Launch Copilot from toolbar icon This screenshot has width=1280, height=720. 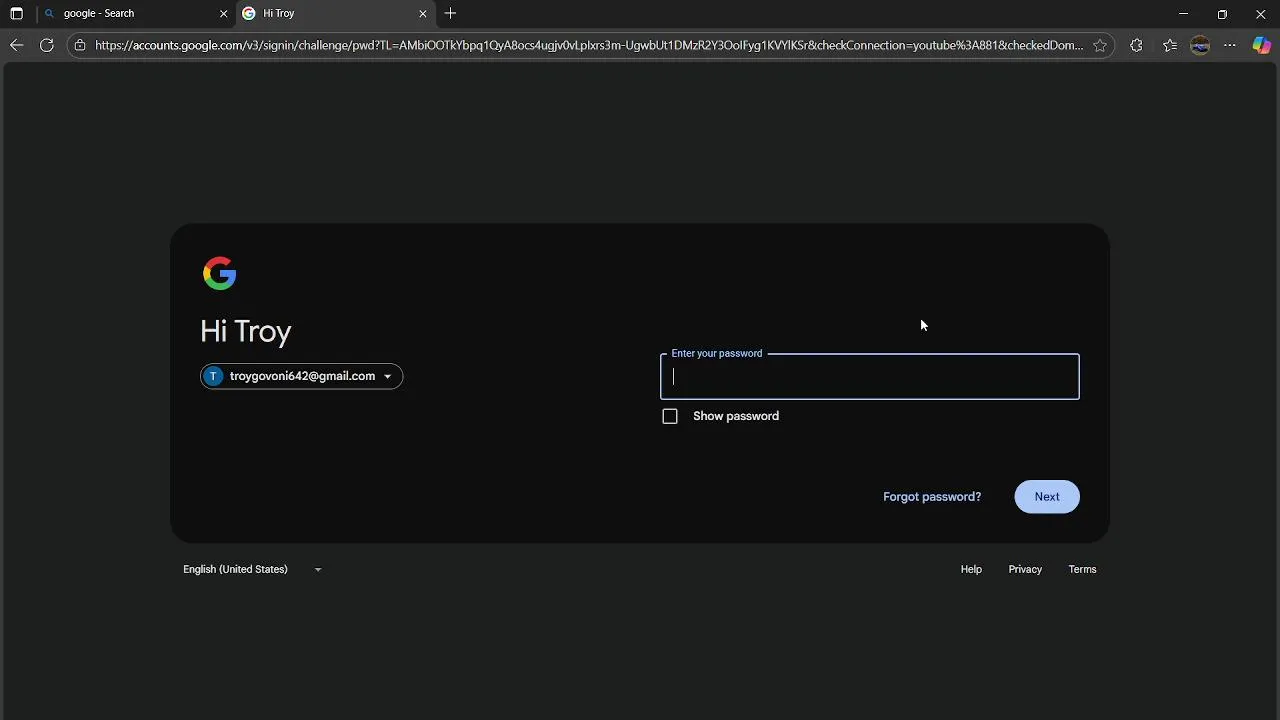tap(1262, 45)
